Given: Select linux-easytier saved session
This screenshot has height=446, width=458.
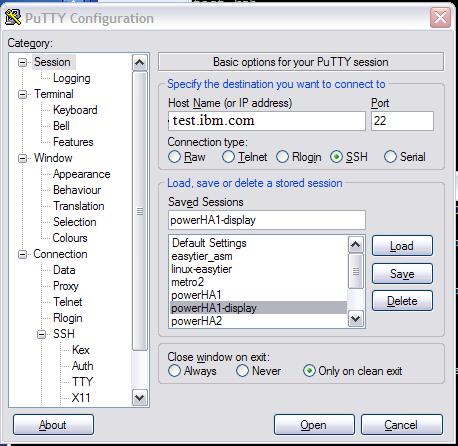Looking at the screenshot, I should [259, 269].
